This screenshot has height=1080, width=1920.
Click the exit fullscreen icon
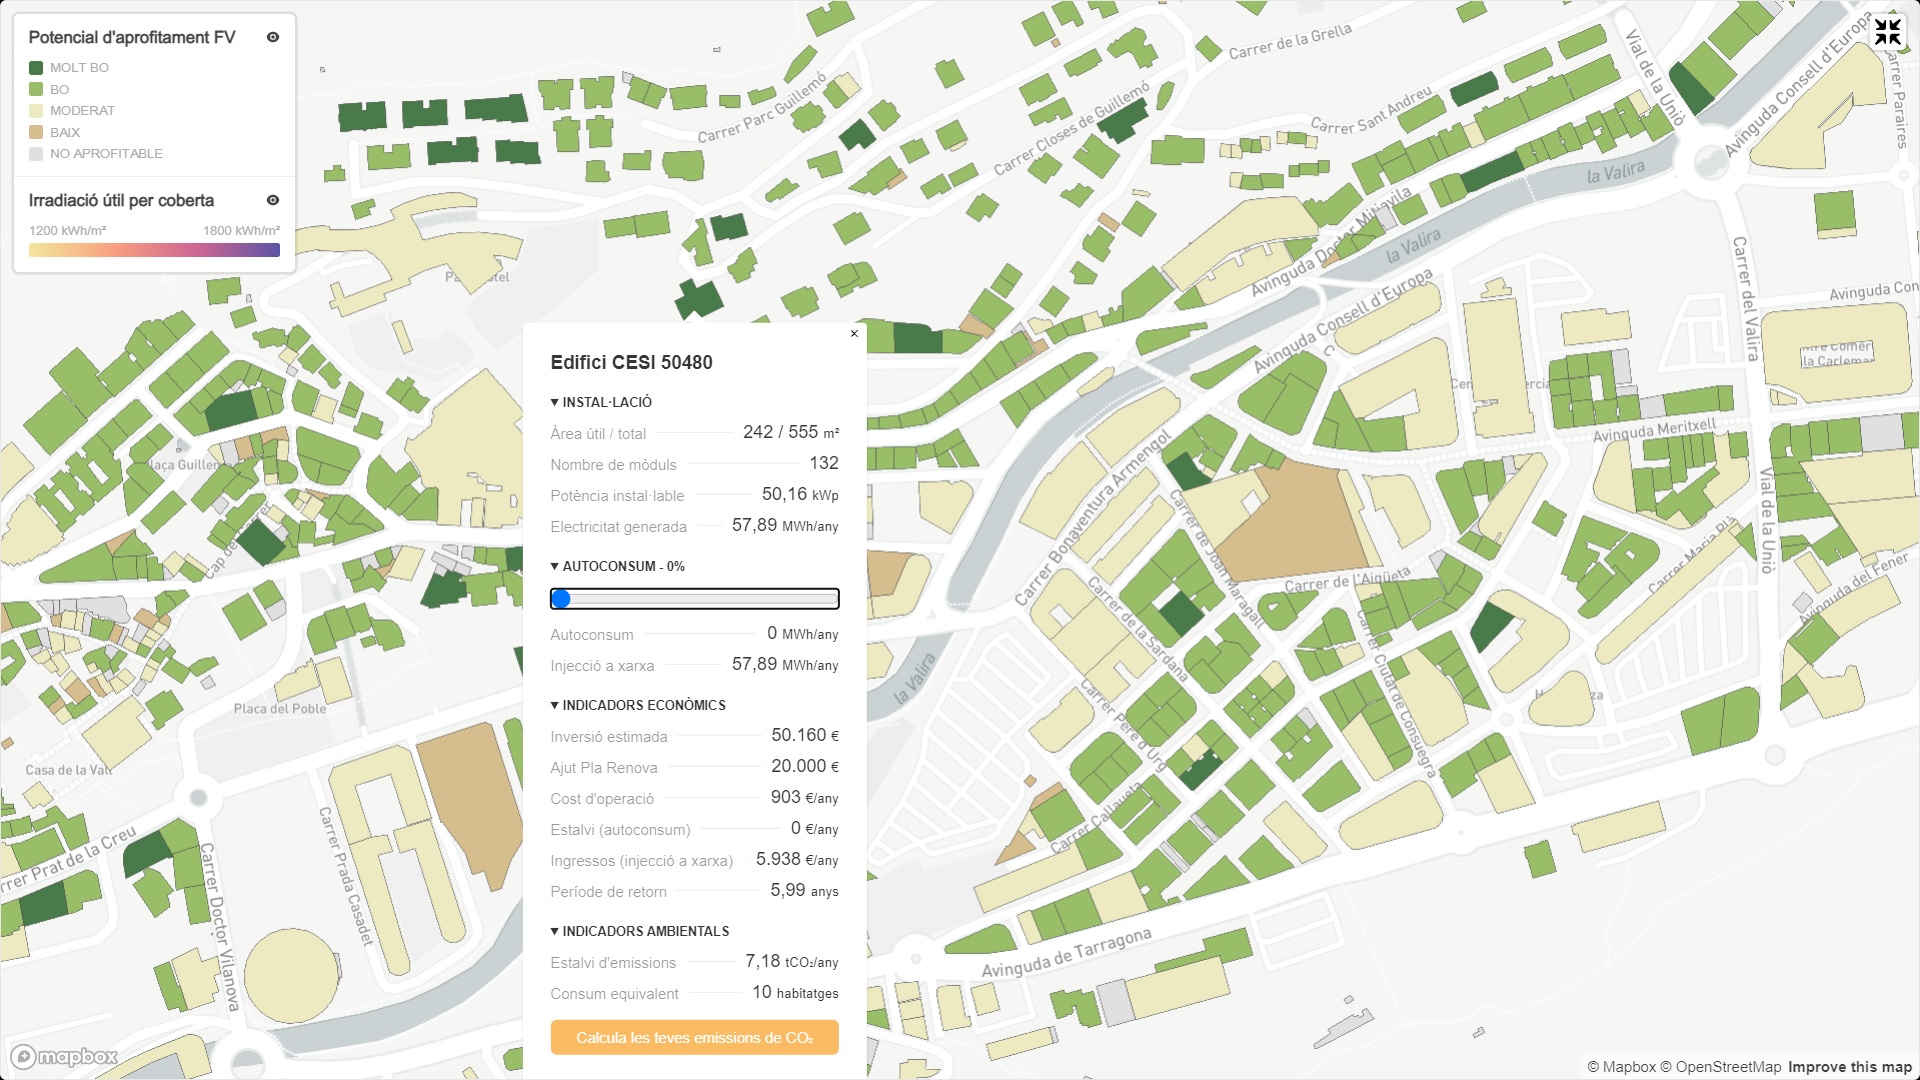click(x=1887, y=32)
